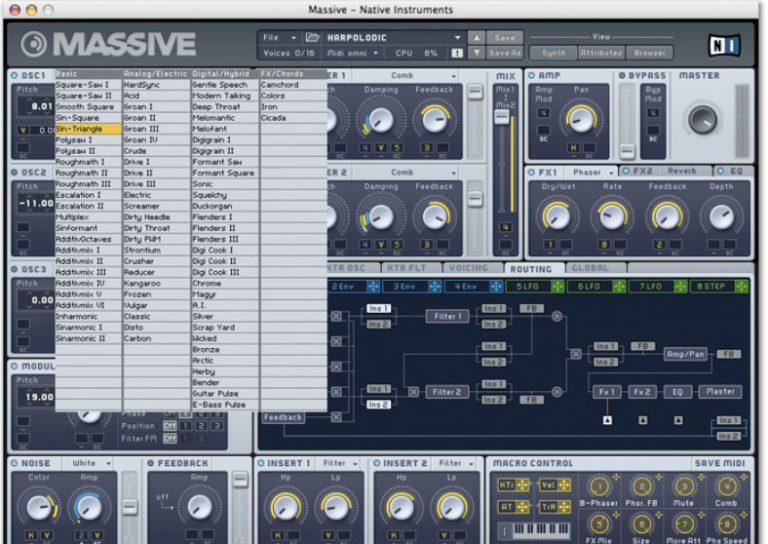Open the Noise White type dropdown
The width and height of the screenshot is (768, 544).
point(91,463)
